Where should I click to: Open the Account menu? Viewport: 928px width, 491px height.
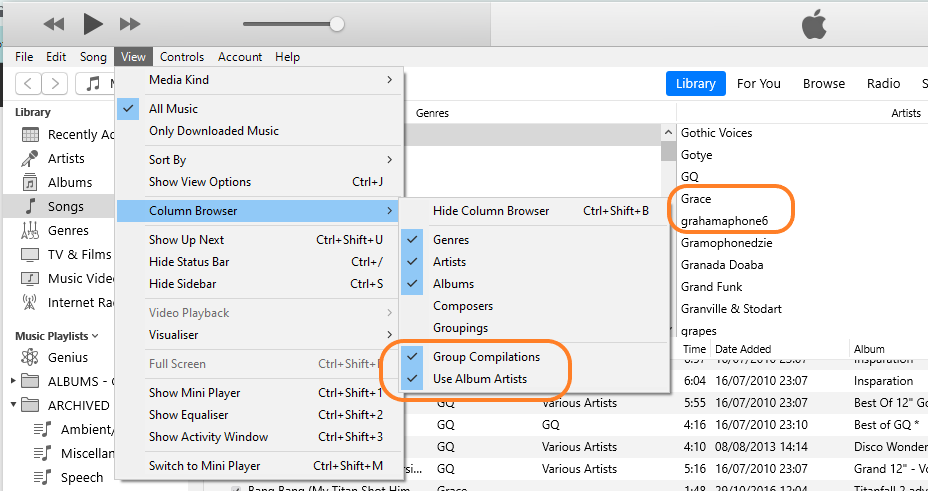click(x=240, y=57)
